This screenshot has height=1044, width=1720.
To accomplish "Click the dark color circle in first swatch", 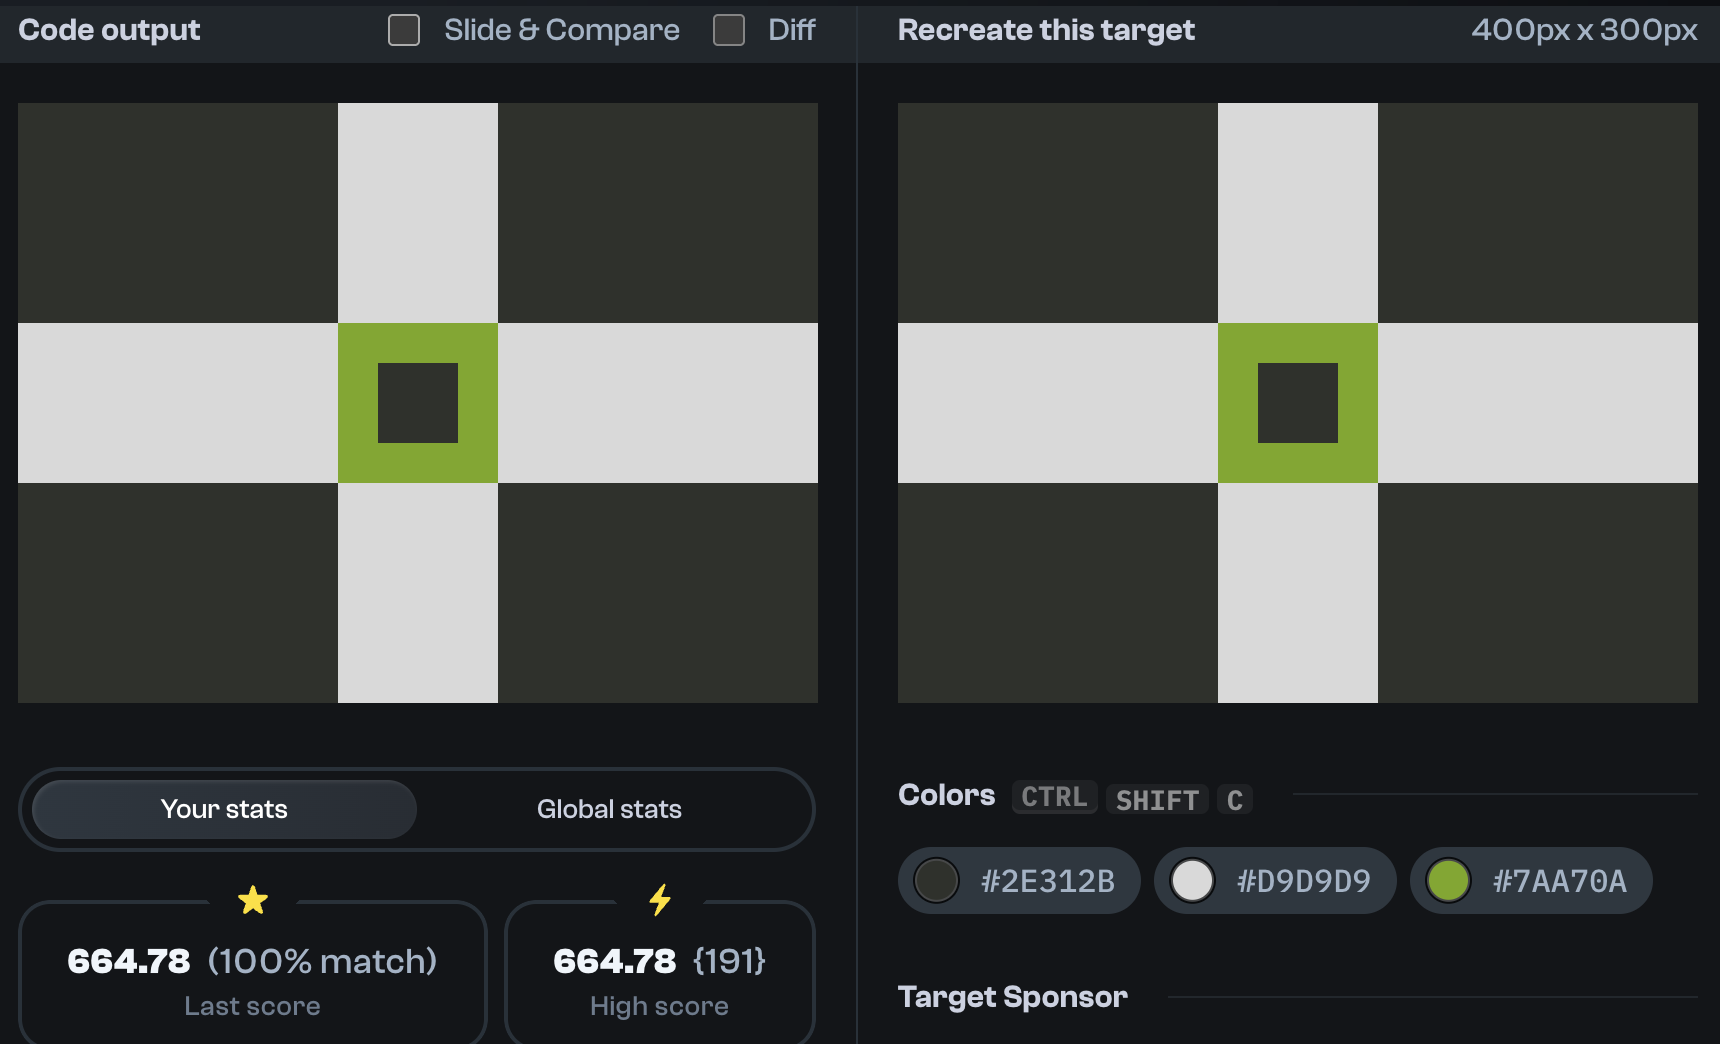I will 937,881.
